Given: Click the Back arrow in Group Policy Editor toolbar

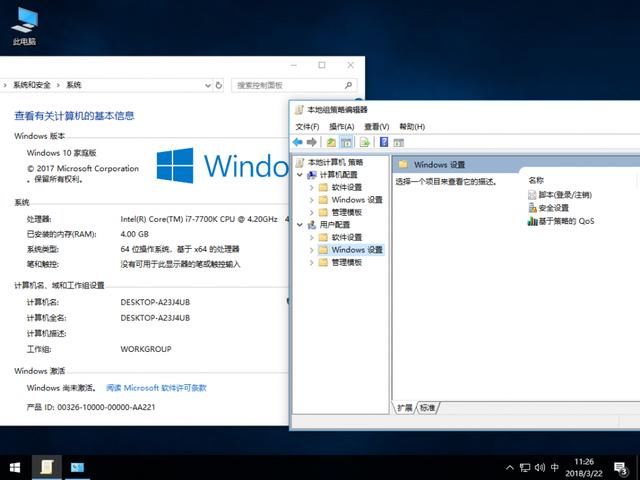Looking at the screenshot, I should [298, 142].
